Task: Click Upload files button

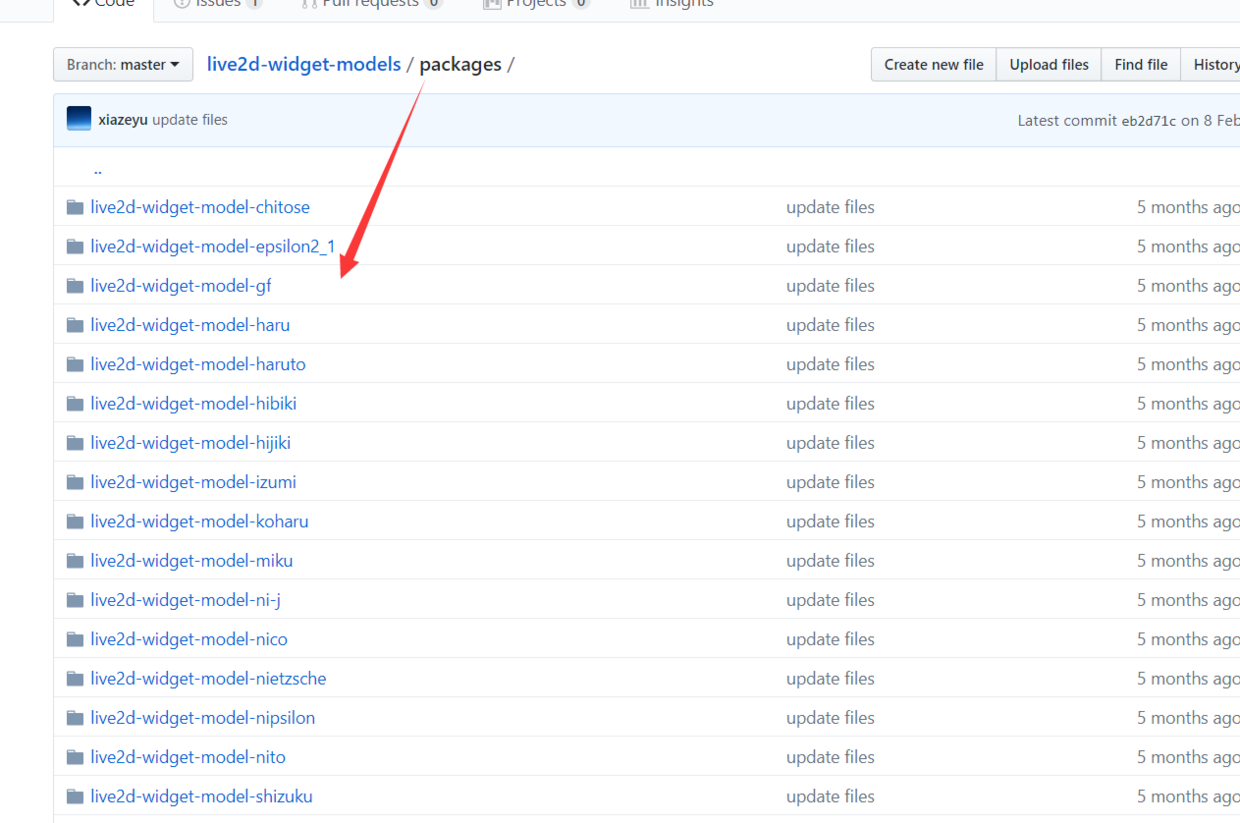Action: [1049, 65]
